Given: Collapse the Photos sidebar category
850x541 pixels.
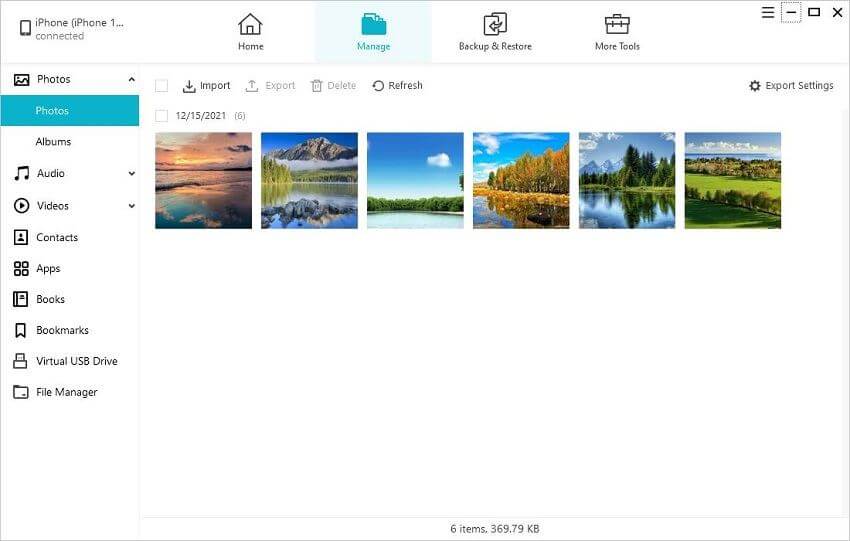Looking at the screenshot, I should click(131, 79).
